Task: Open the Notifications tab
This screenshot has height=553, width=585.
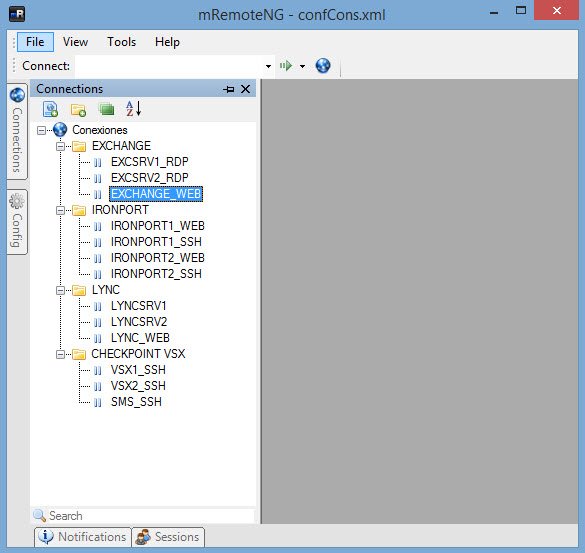Action: pos(83,537)
